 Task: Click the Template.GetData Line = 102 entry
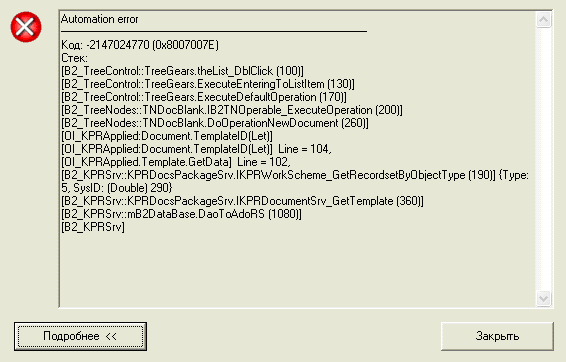176,162
